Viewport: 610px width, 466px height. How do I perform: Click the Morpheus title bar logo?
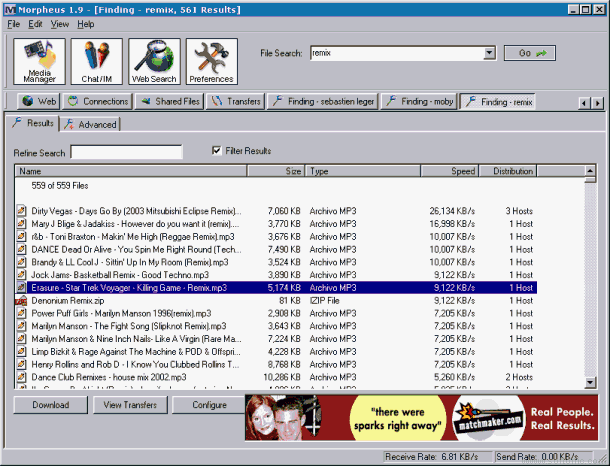10,10
